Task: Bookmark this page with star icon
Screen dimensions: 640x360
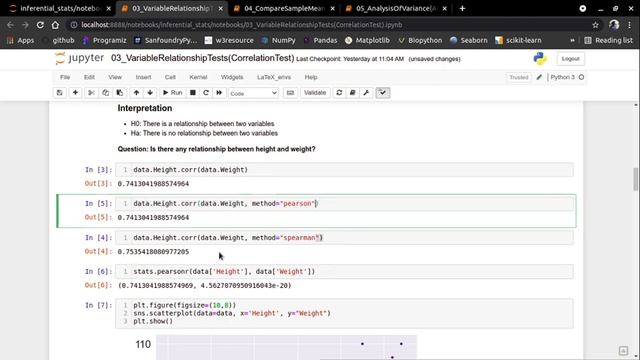Action: [595, 25]
